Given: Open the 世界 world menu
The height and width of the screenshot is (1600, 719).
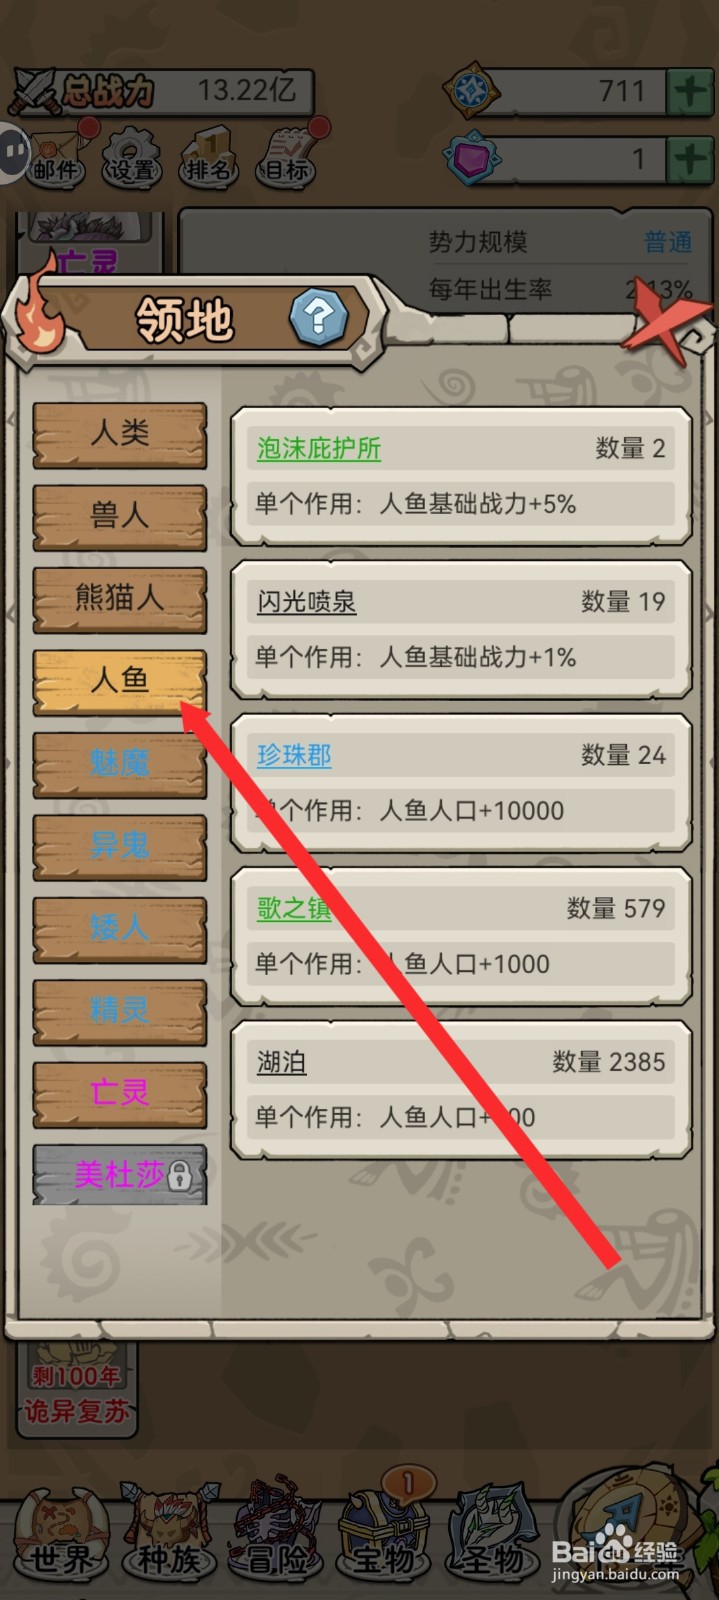Looking at the screenshot, I should tap(60, 1533).
